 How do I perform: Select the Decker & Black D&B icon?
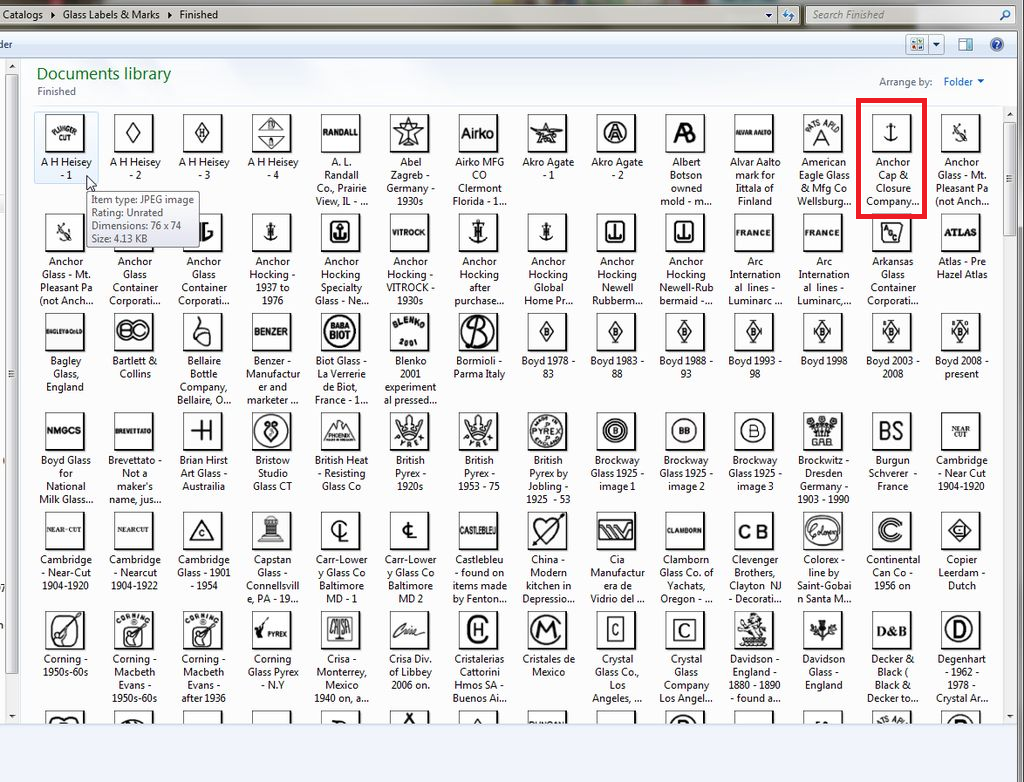[x=892, y=631]
